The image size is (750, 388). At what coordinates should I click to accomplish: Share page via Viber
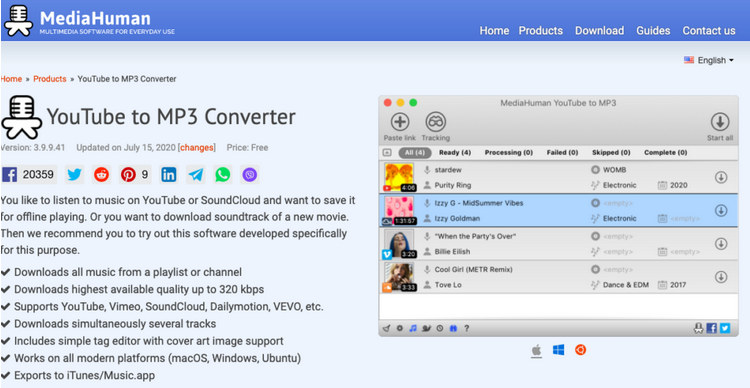click(250, 175)
